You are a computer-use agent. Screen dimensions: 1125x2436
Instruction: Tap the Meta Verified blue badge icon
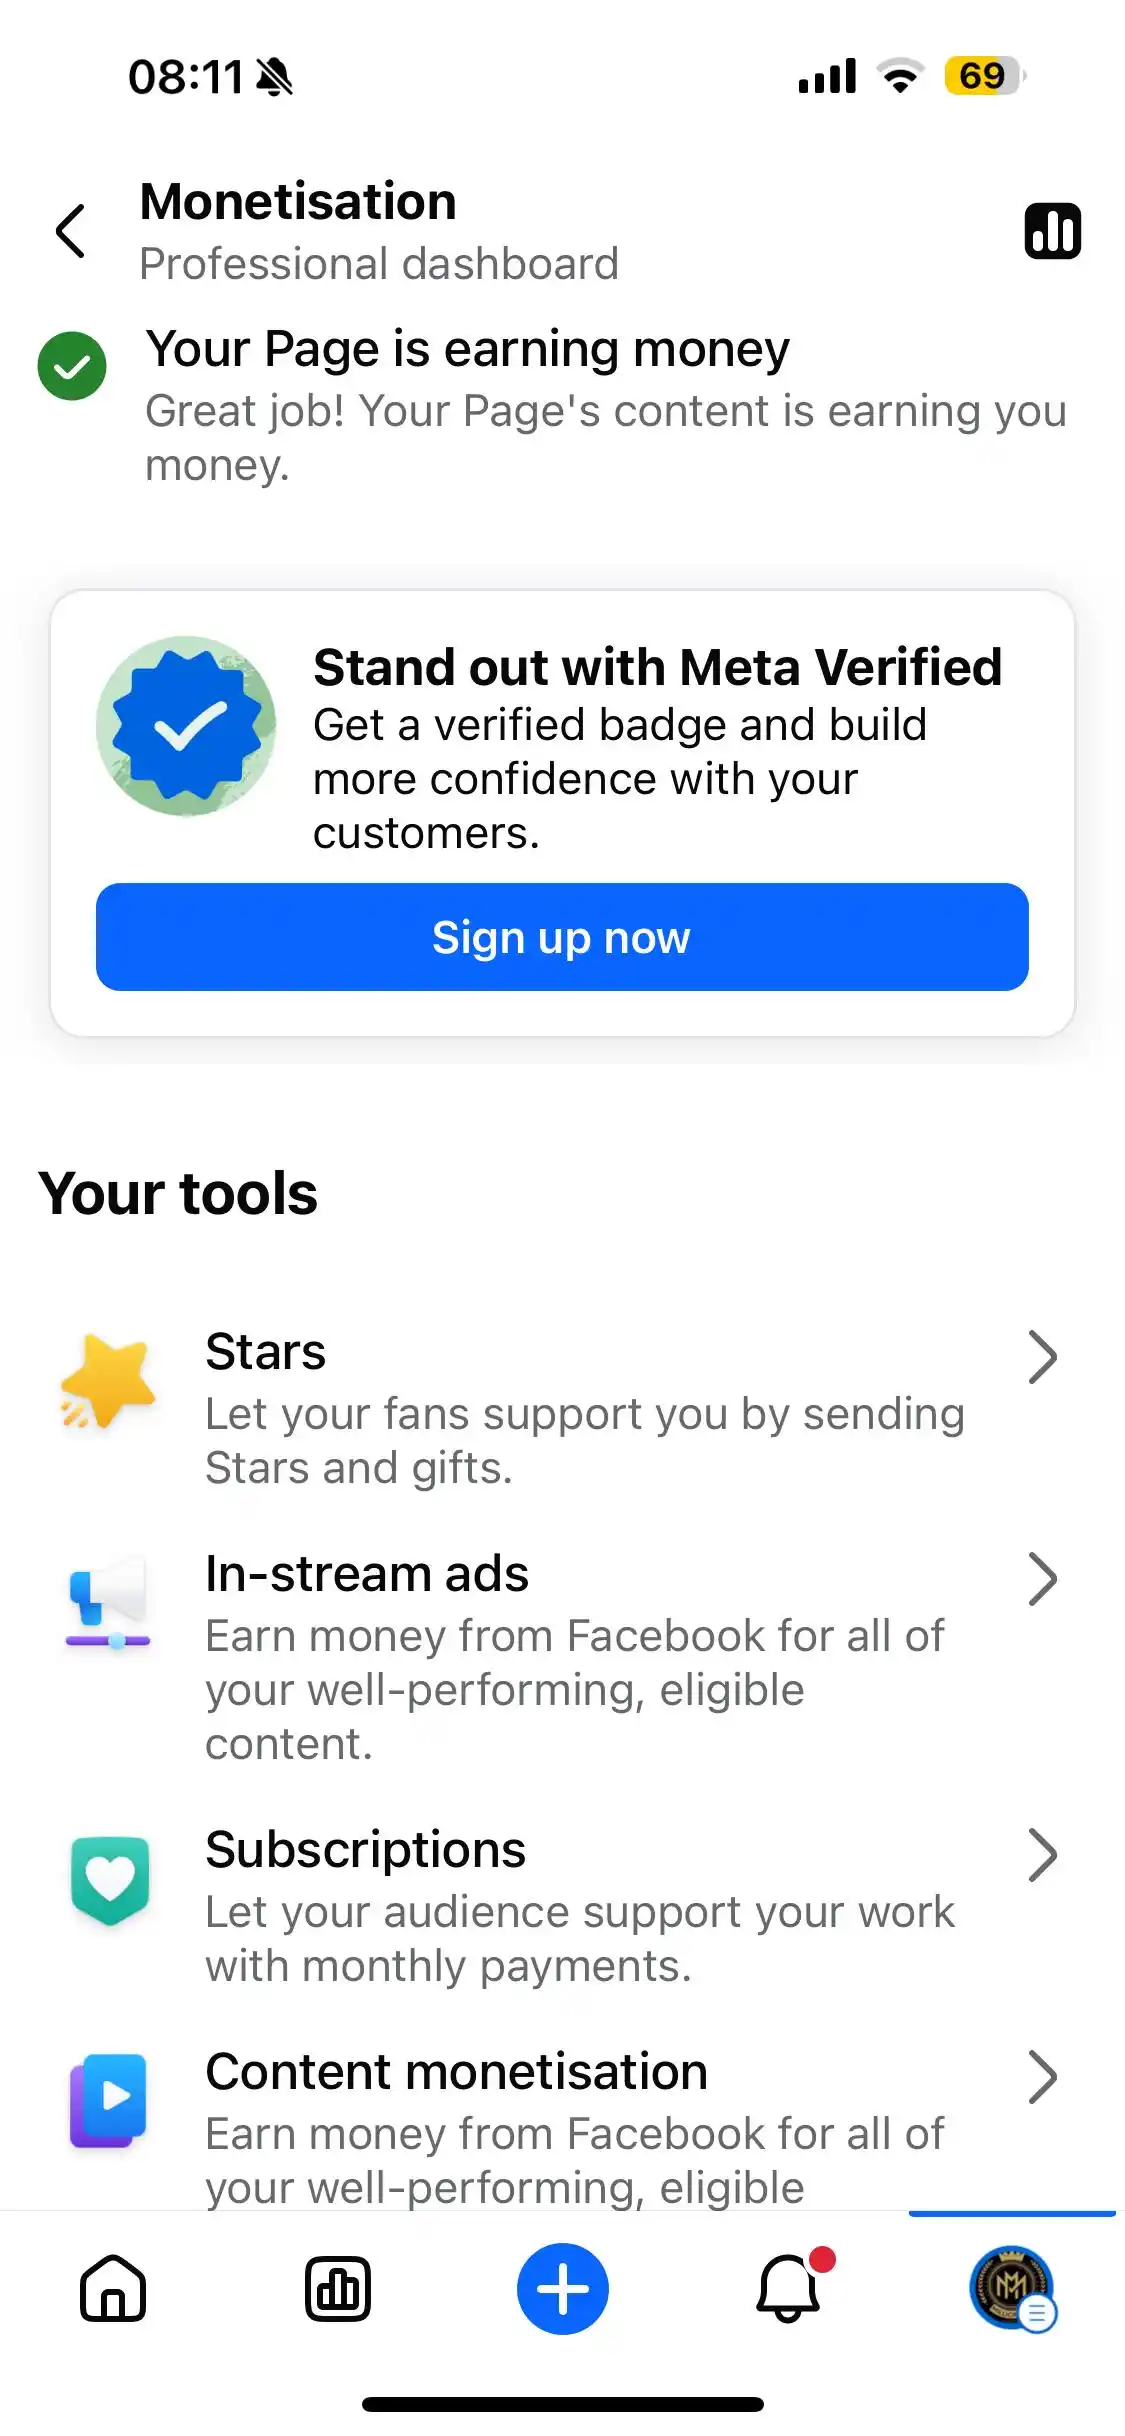(186, 726)
